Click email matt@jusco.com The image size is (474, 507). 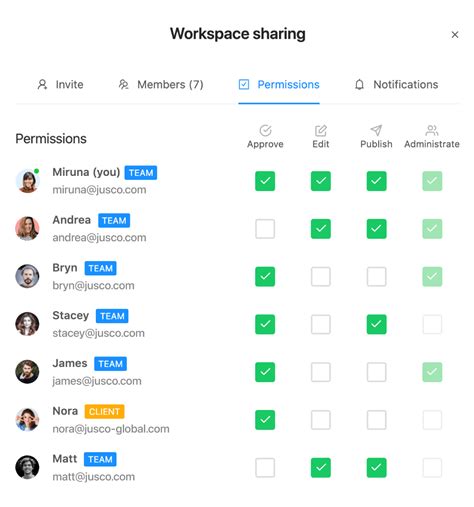tap(94, 477)
